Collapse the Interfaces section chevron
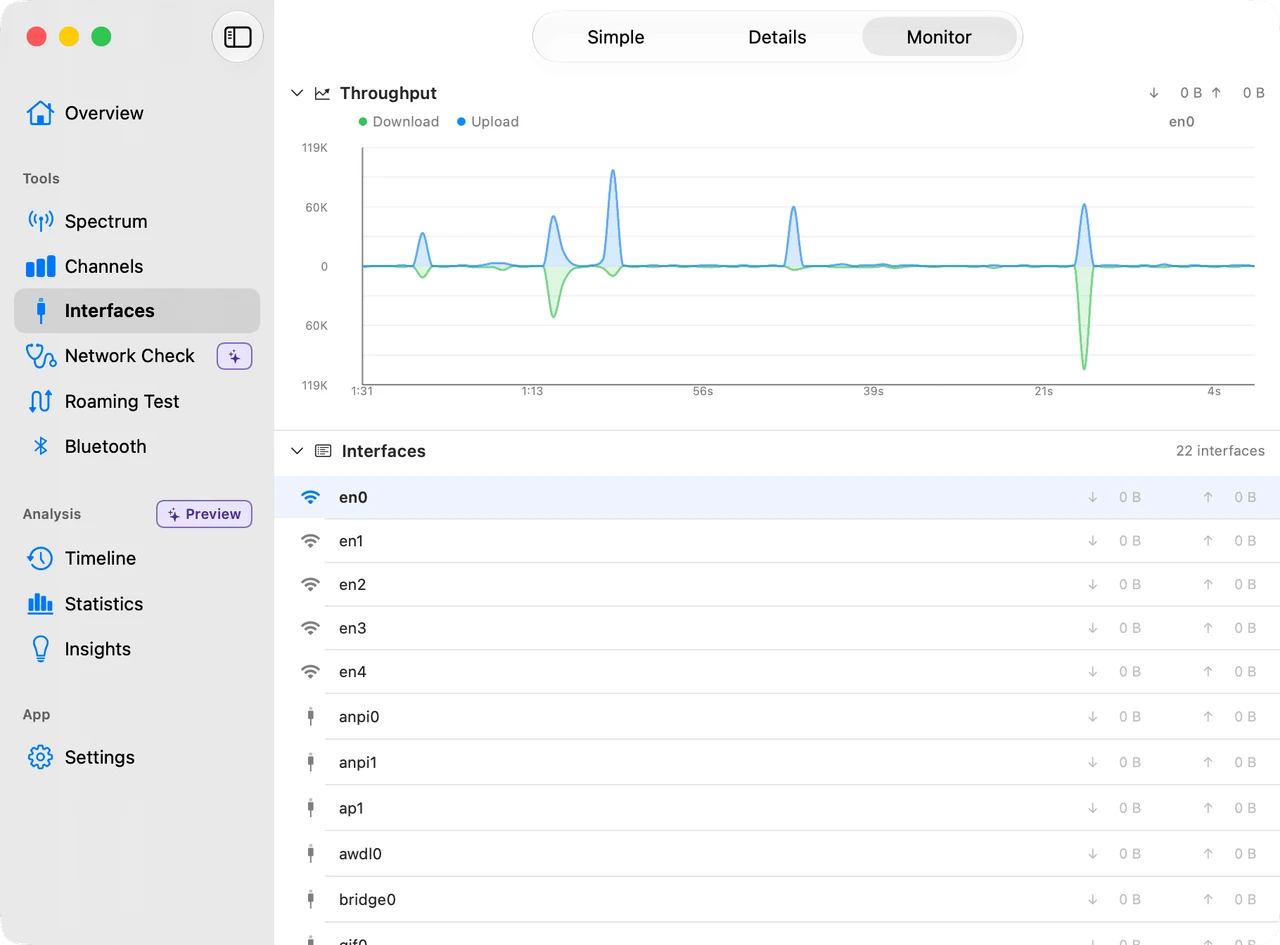The image size is (1280, 945). 296,451
